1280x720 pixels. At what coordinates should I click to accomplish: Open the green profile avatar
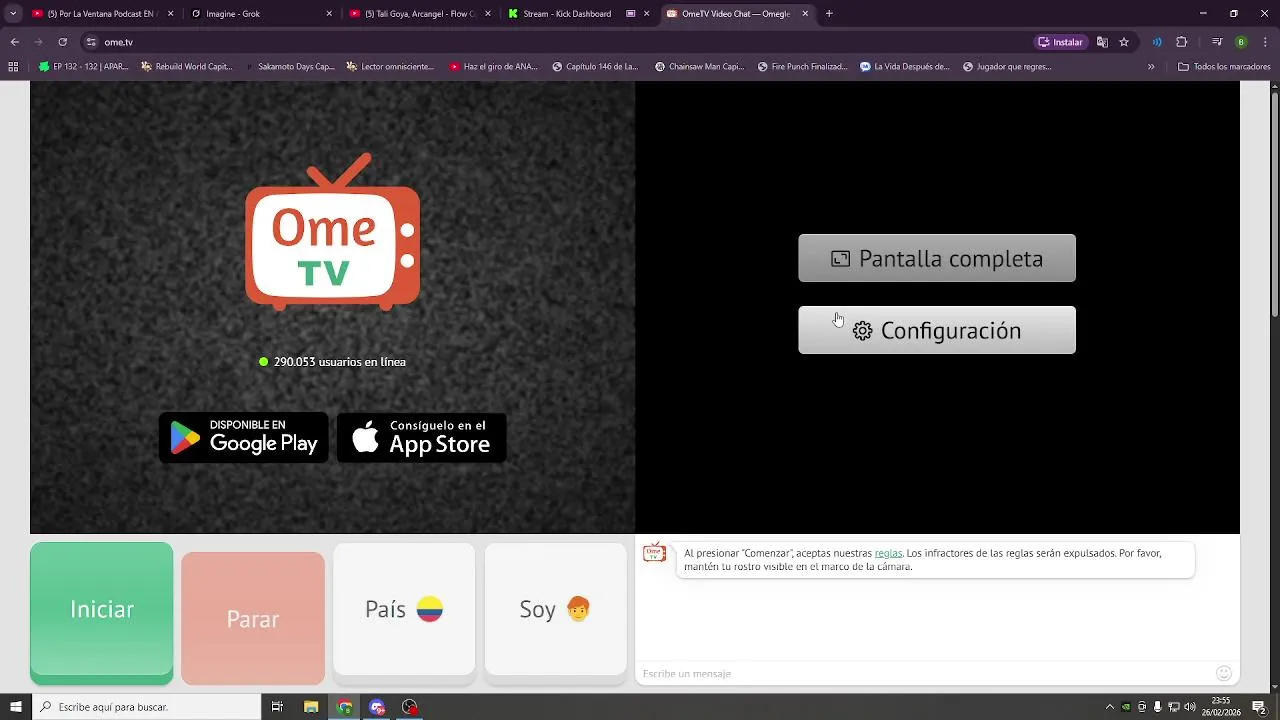(1241, 42)
